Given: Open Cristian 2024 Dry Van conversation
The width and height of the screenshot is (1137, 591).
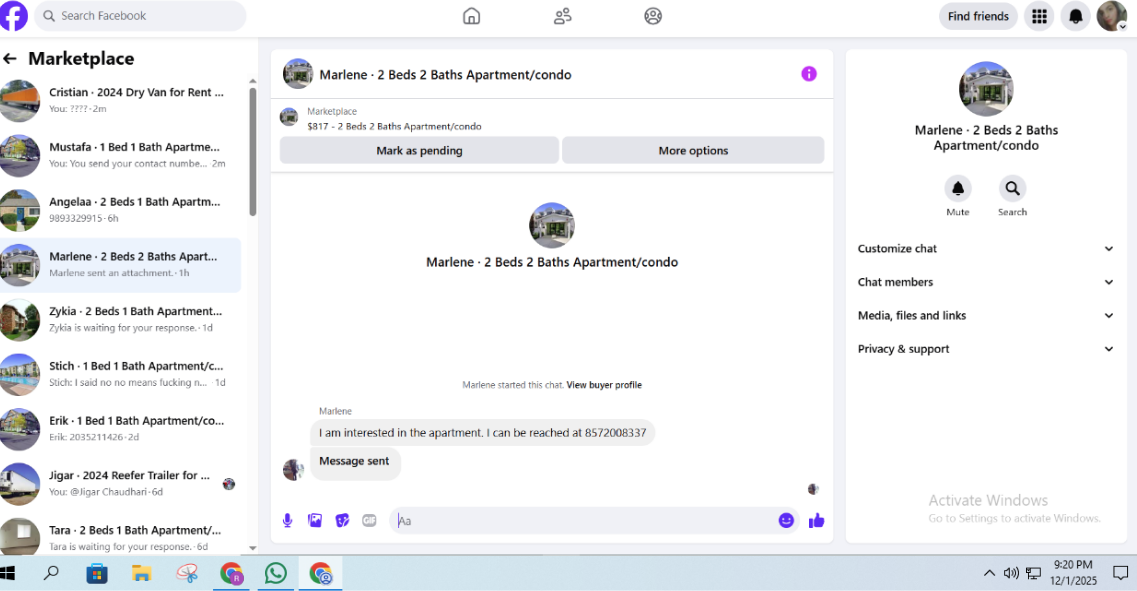Looking at the screenshot, I should (120, 100).
